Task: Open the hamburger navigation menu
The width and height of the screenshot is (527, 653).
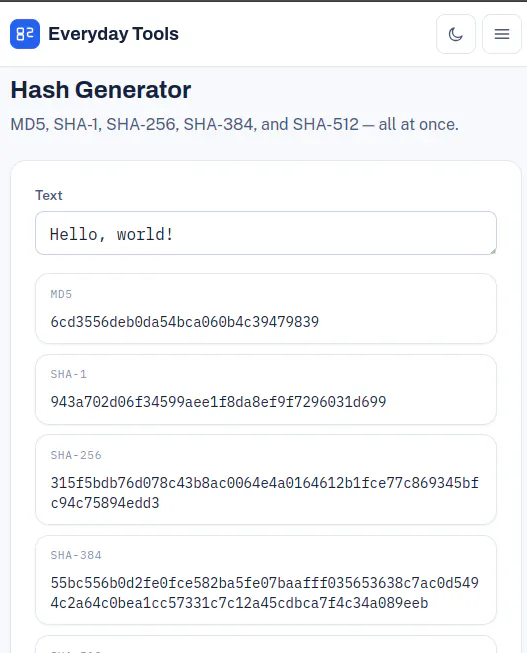Action: tap(502, 34)
